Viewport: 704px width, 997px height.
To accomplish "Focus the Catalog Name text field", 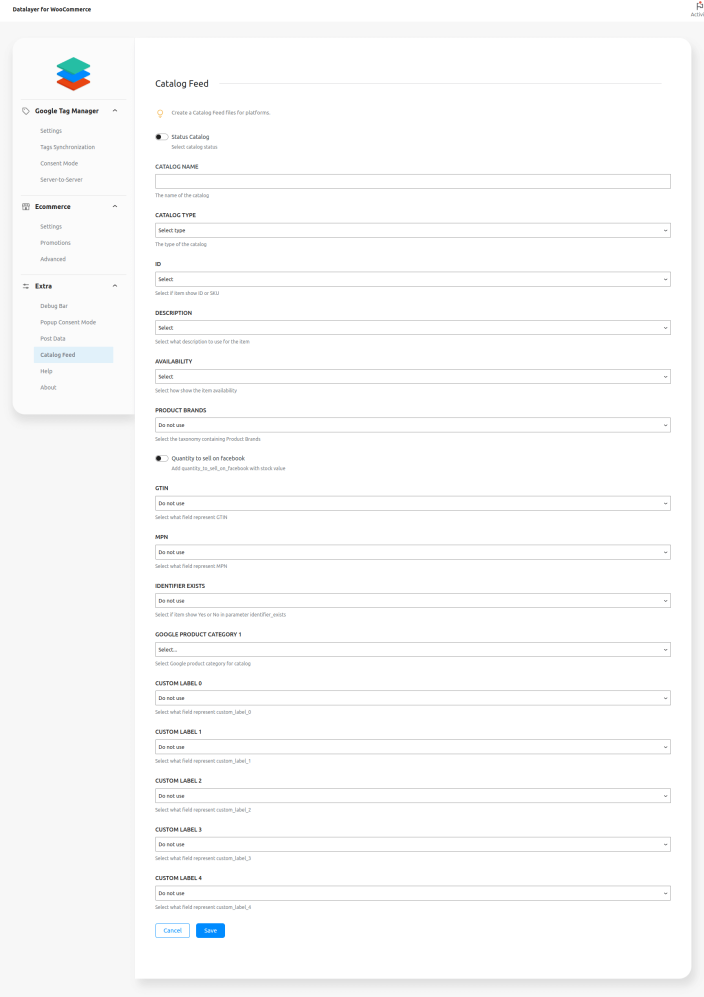I will pyautogui.click(x=412, y=182).
